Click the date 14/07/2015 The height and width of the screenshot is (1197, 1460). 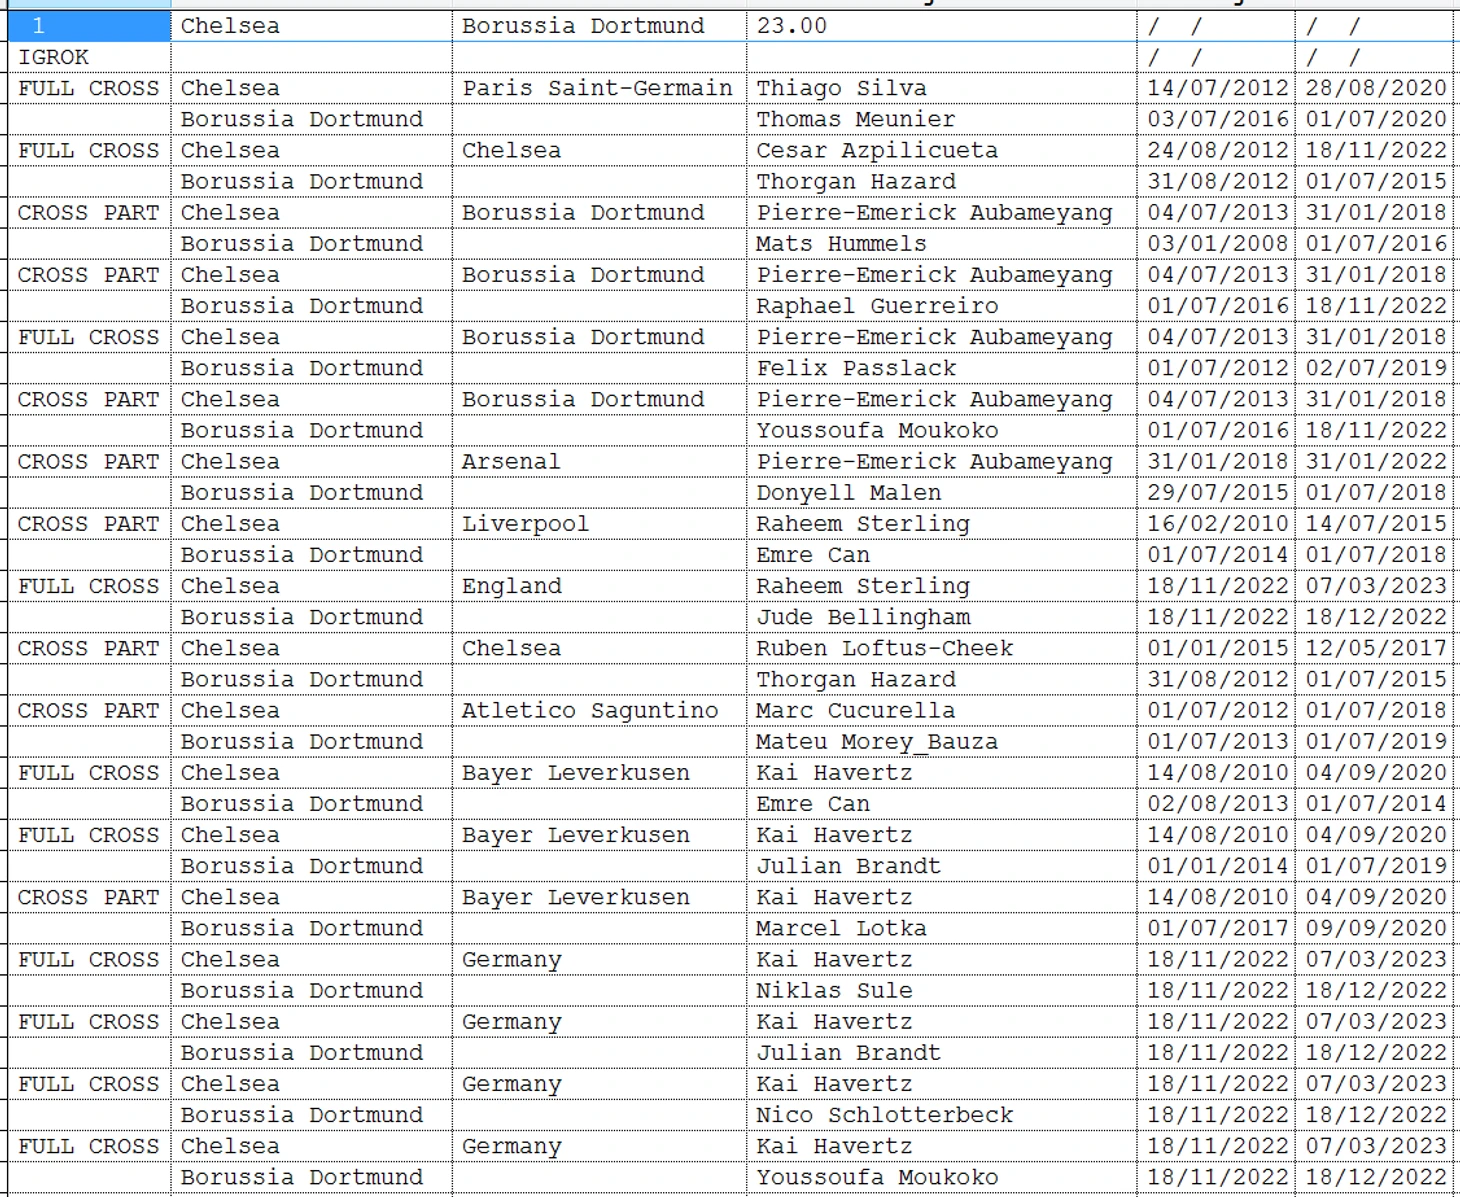(1375, 523)
